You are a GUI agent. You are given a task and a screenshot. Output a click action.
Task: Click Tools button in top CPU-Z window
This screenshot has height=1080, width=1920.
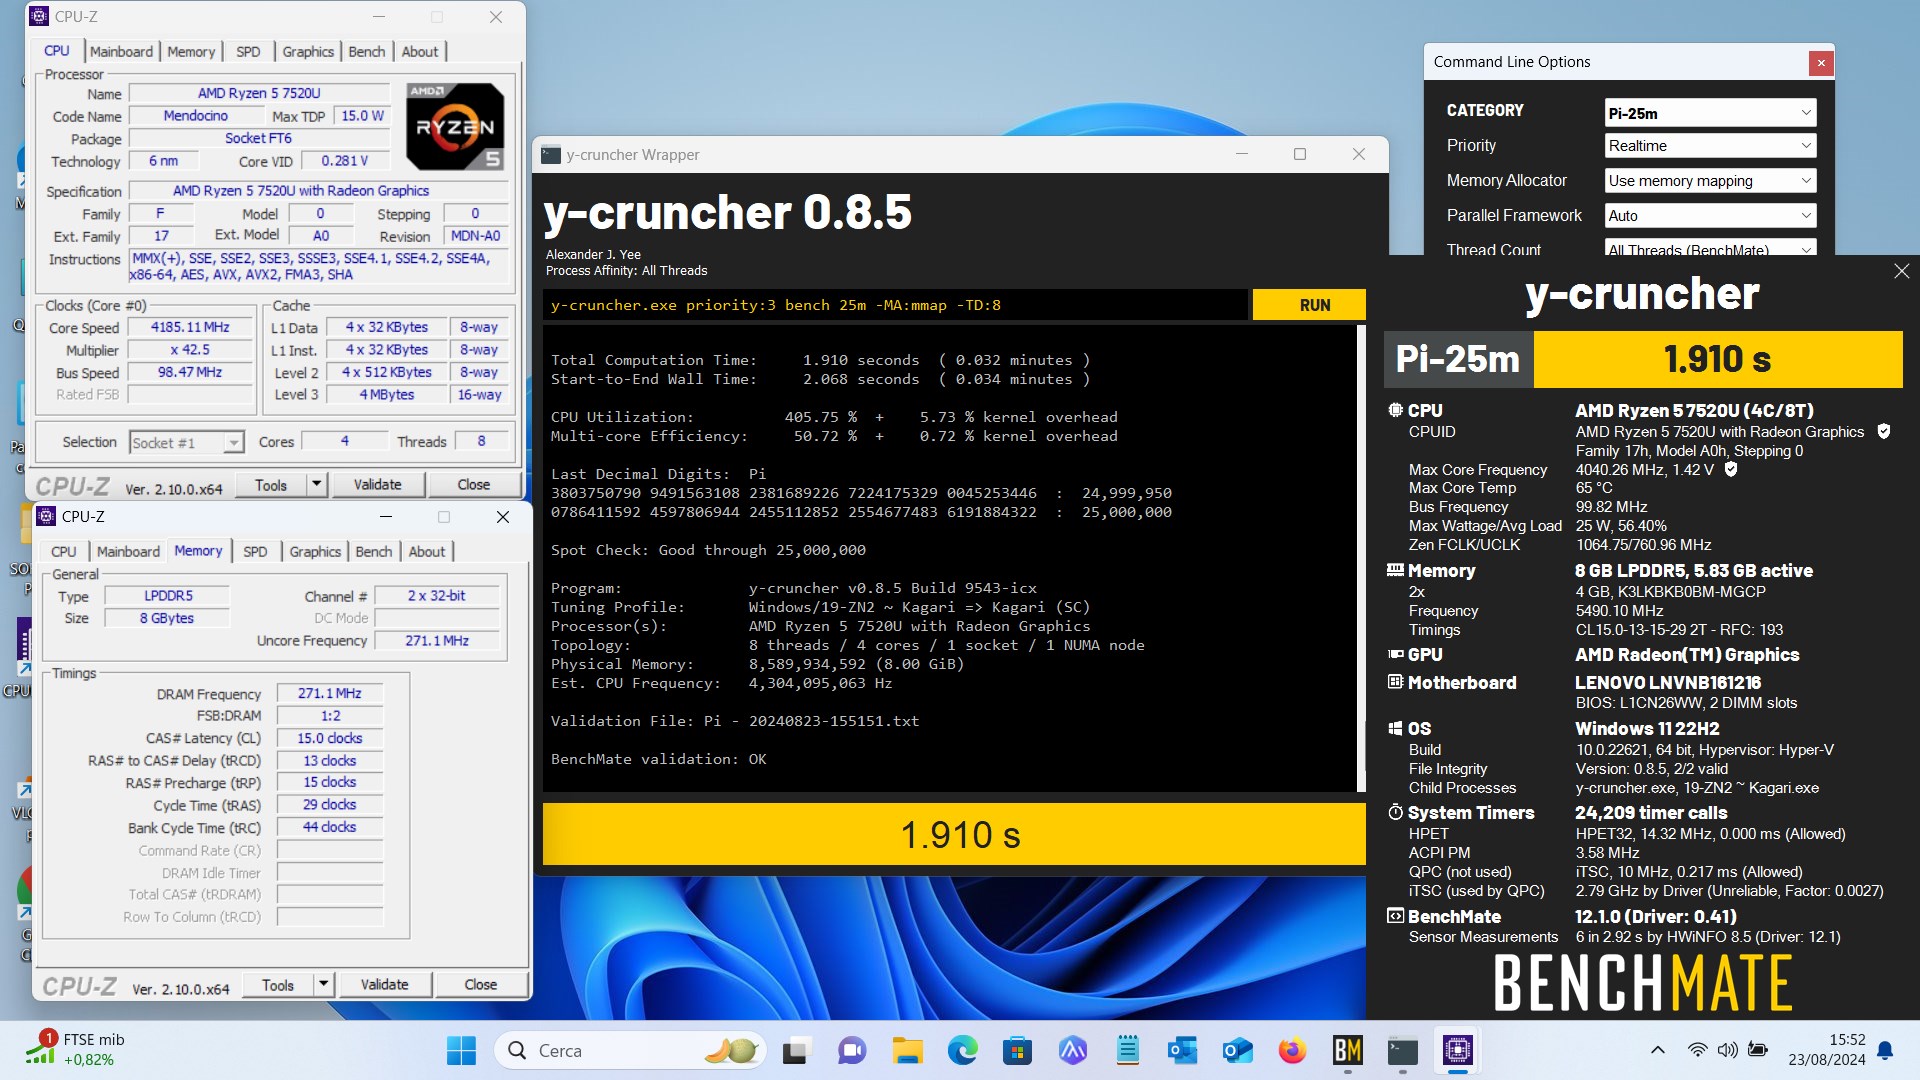[x=270, y=485]
